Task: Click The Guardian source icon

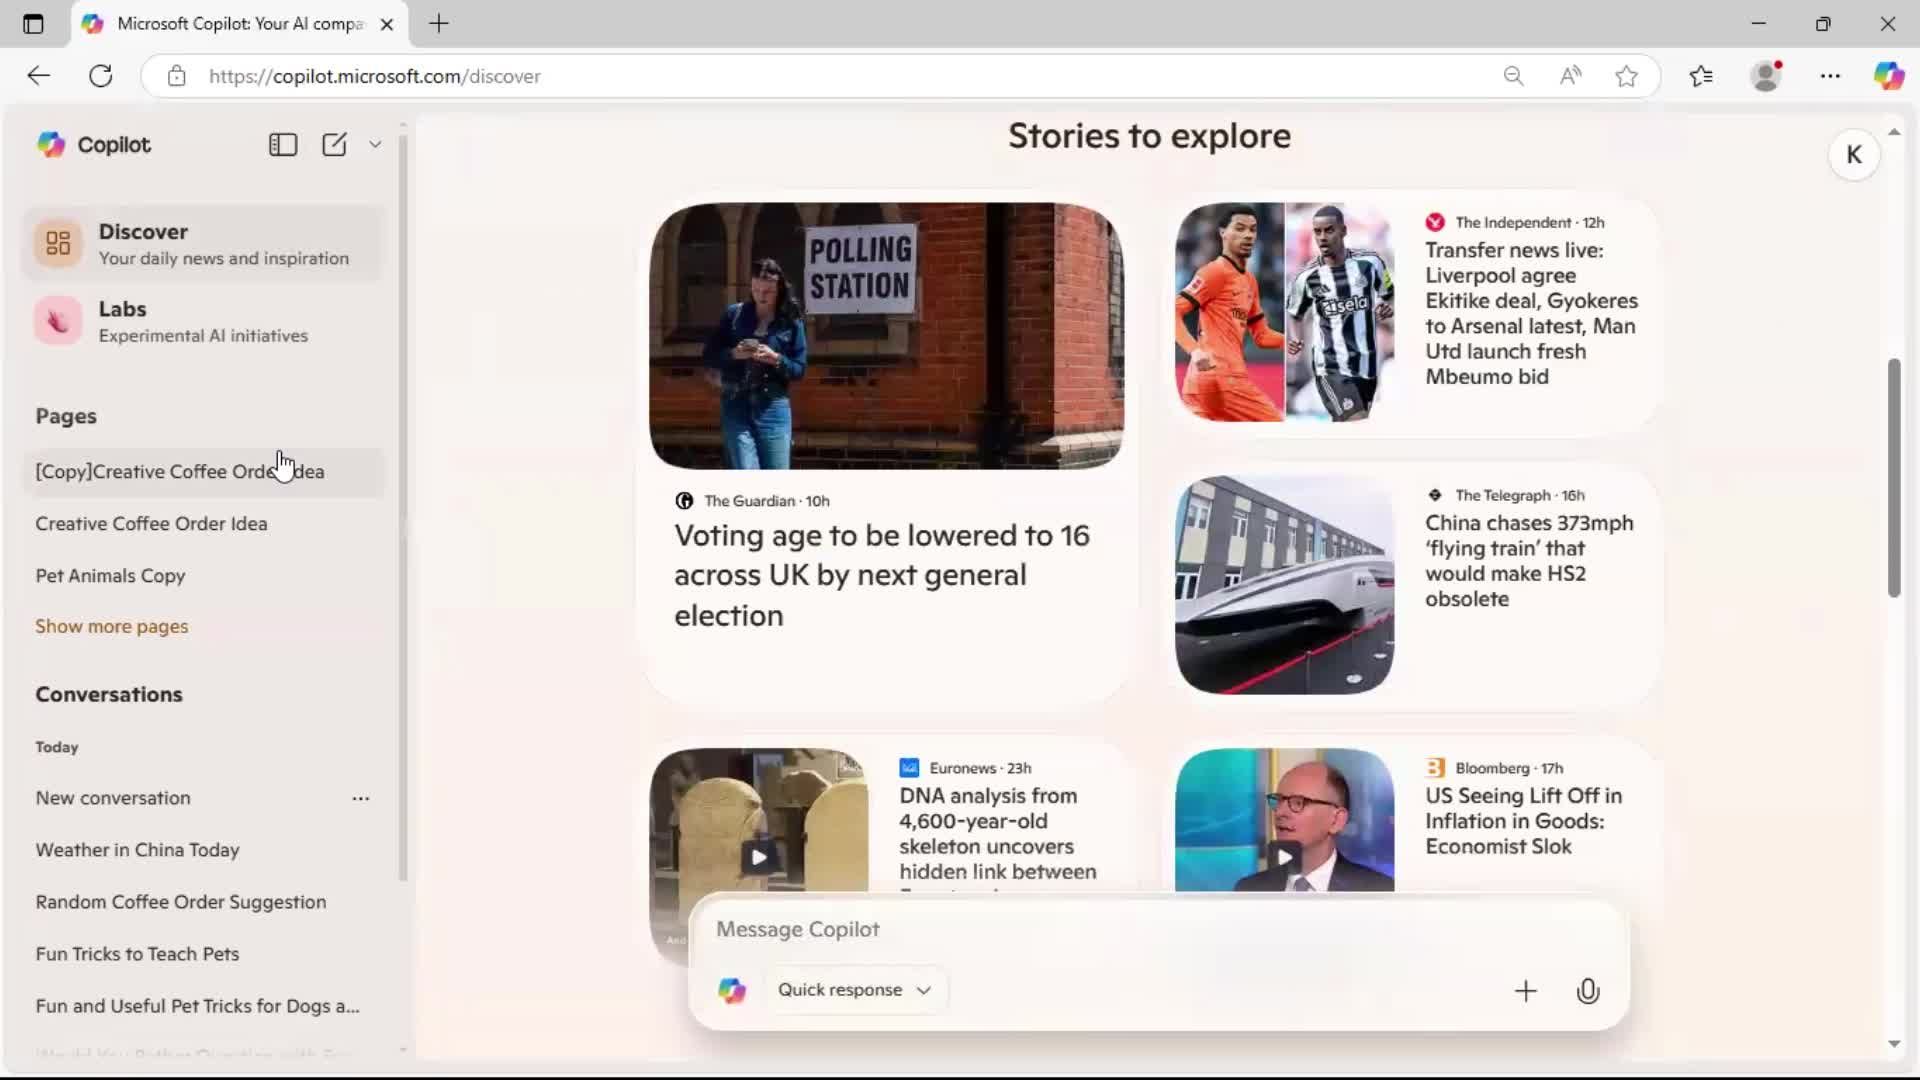Action: (684, 501)
